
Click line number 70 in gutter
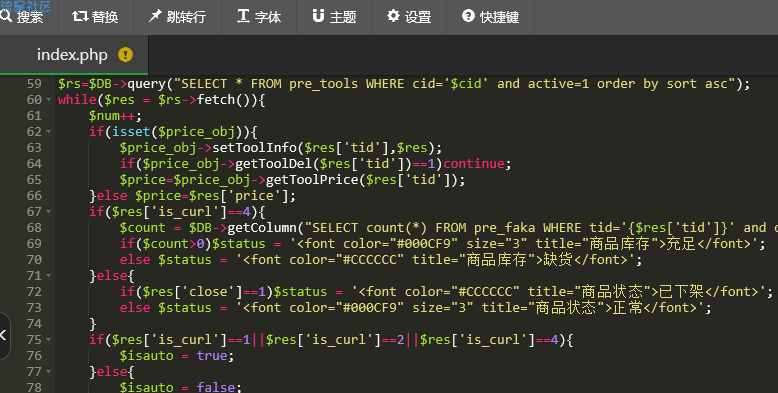coord(34,260)
